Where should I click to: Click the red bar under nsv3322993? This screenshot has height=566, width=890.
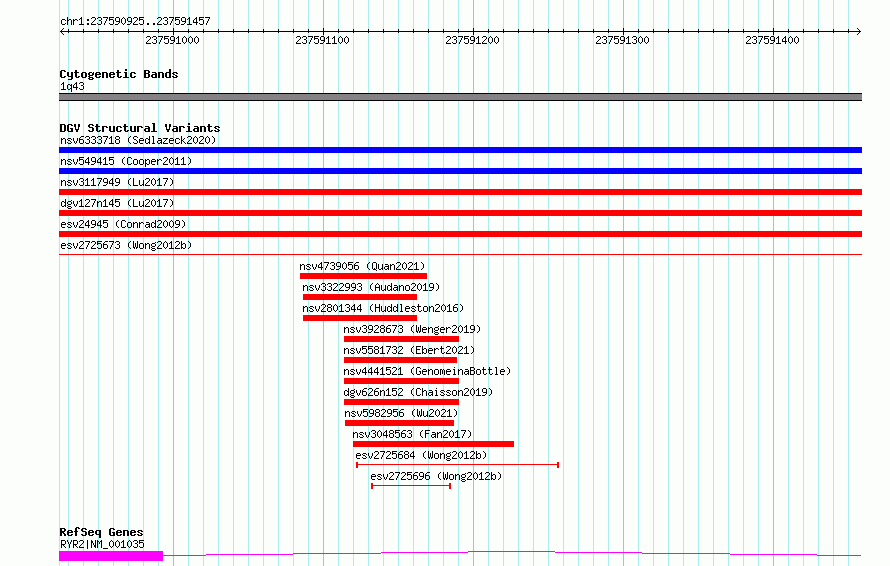(x=360, y=297)
